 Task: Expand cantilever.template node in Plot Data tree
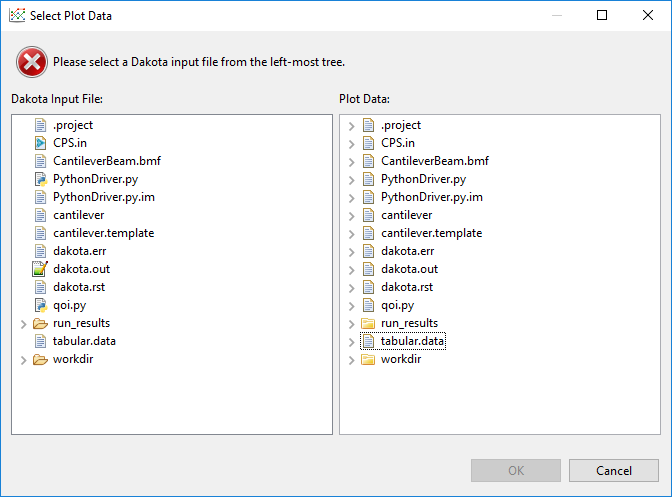[x=351, y=234]
